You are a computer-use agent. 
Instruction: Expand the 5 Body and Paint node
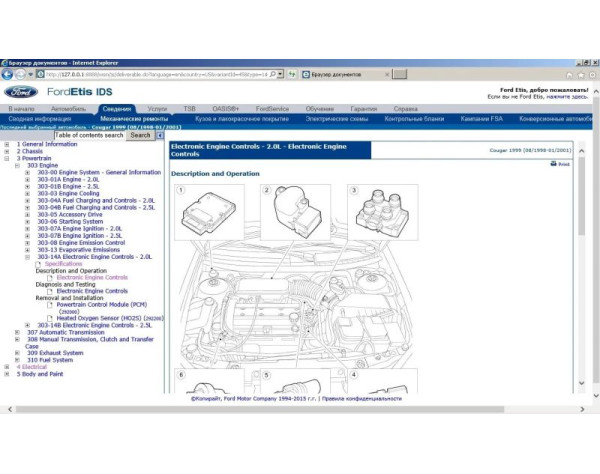[x=7, y=374]
